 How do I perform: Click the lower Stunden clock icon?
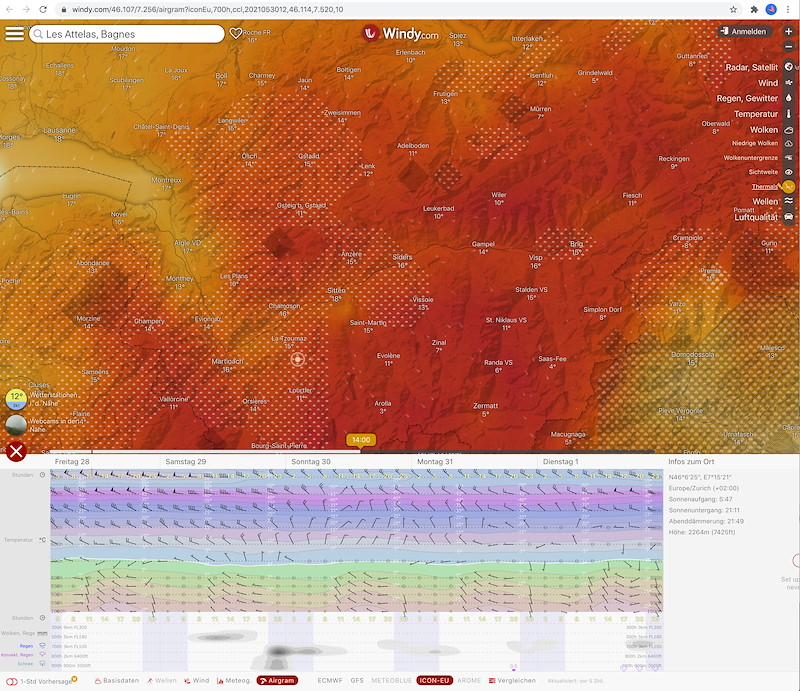[x=42, y=618]
